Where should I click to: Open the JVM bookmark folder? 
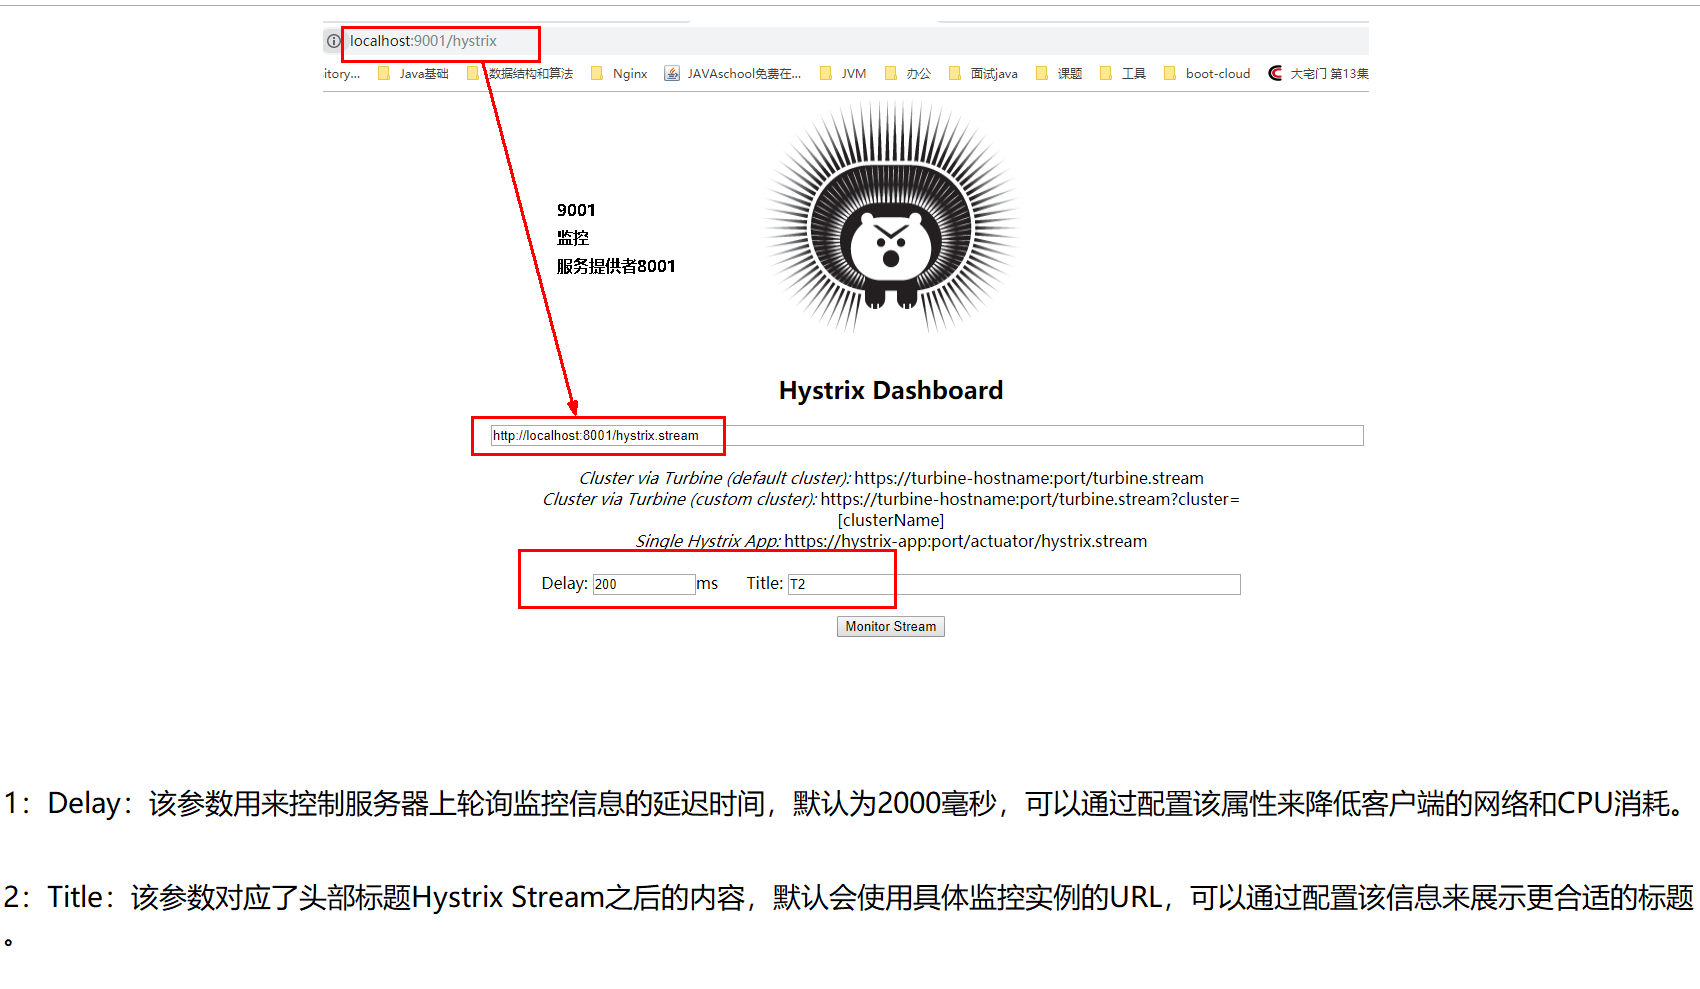point(843,74)
